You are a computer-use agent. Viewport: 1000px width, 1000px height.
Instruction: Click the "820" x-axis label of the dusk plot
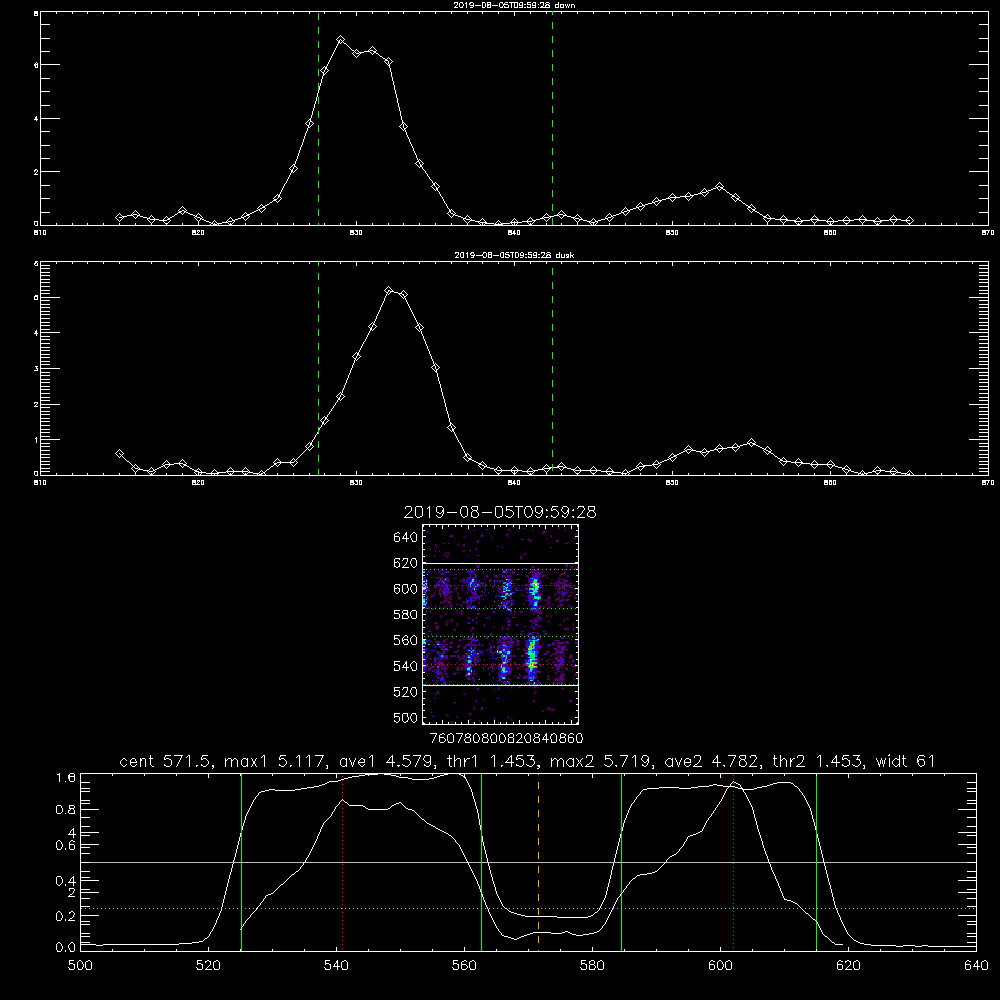198,483
